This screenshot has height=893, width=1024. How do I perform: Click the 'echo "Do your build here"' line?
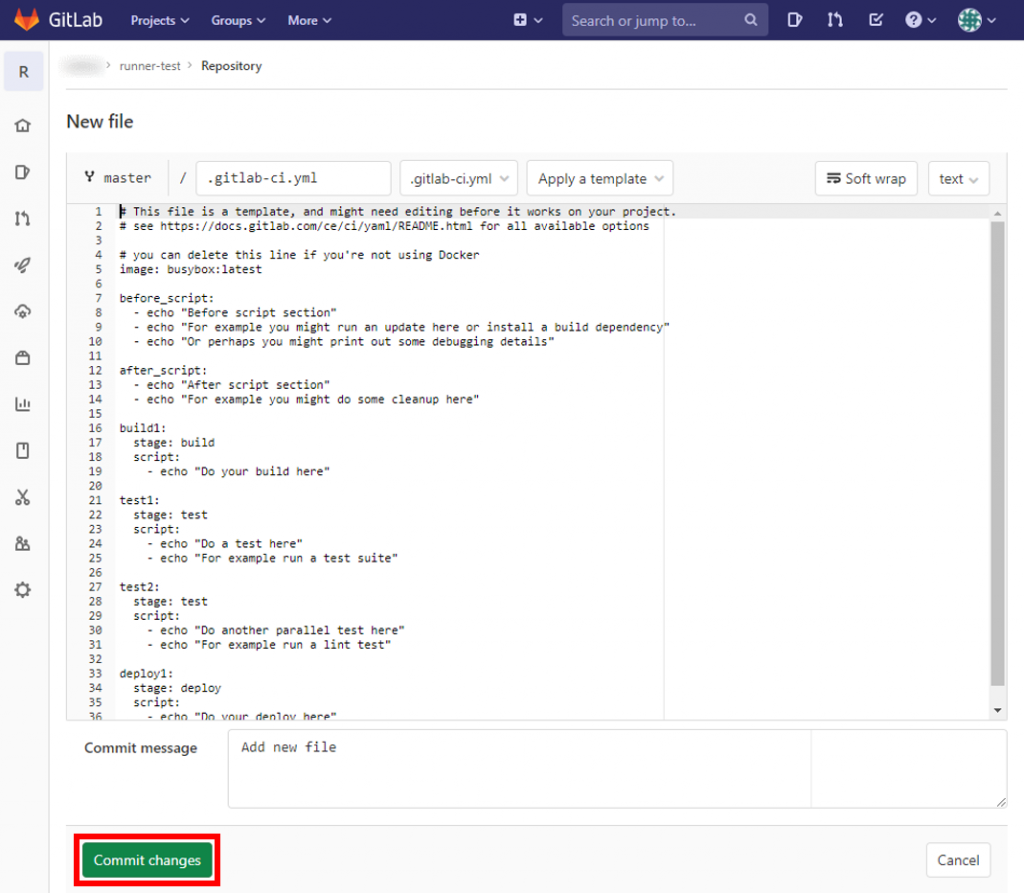(238, 472)
